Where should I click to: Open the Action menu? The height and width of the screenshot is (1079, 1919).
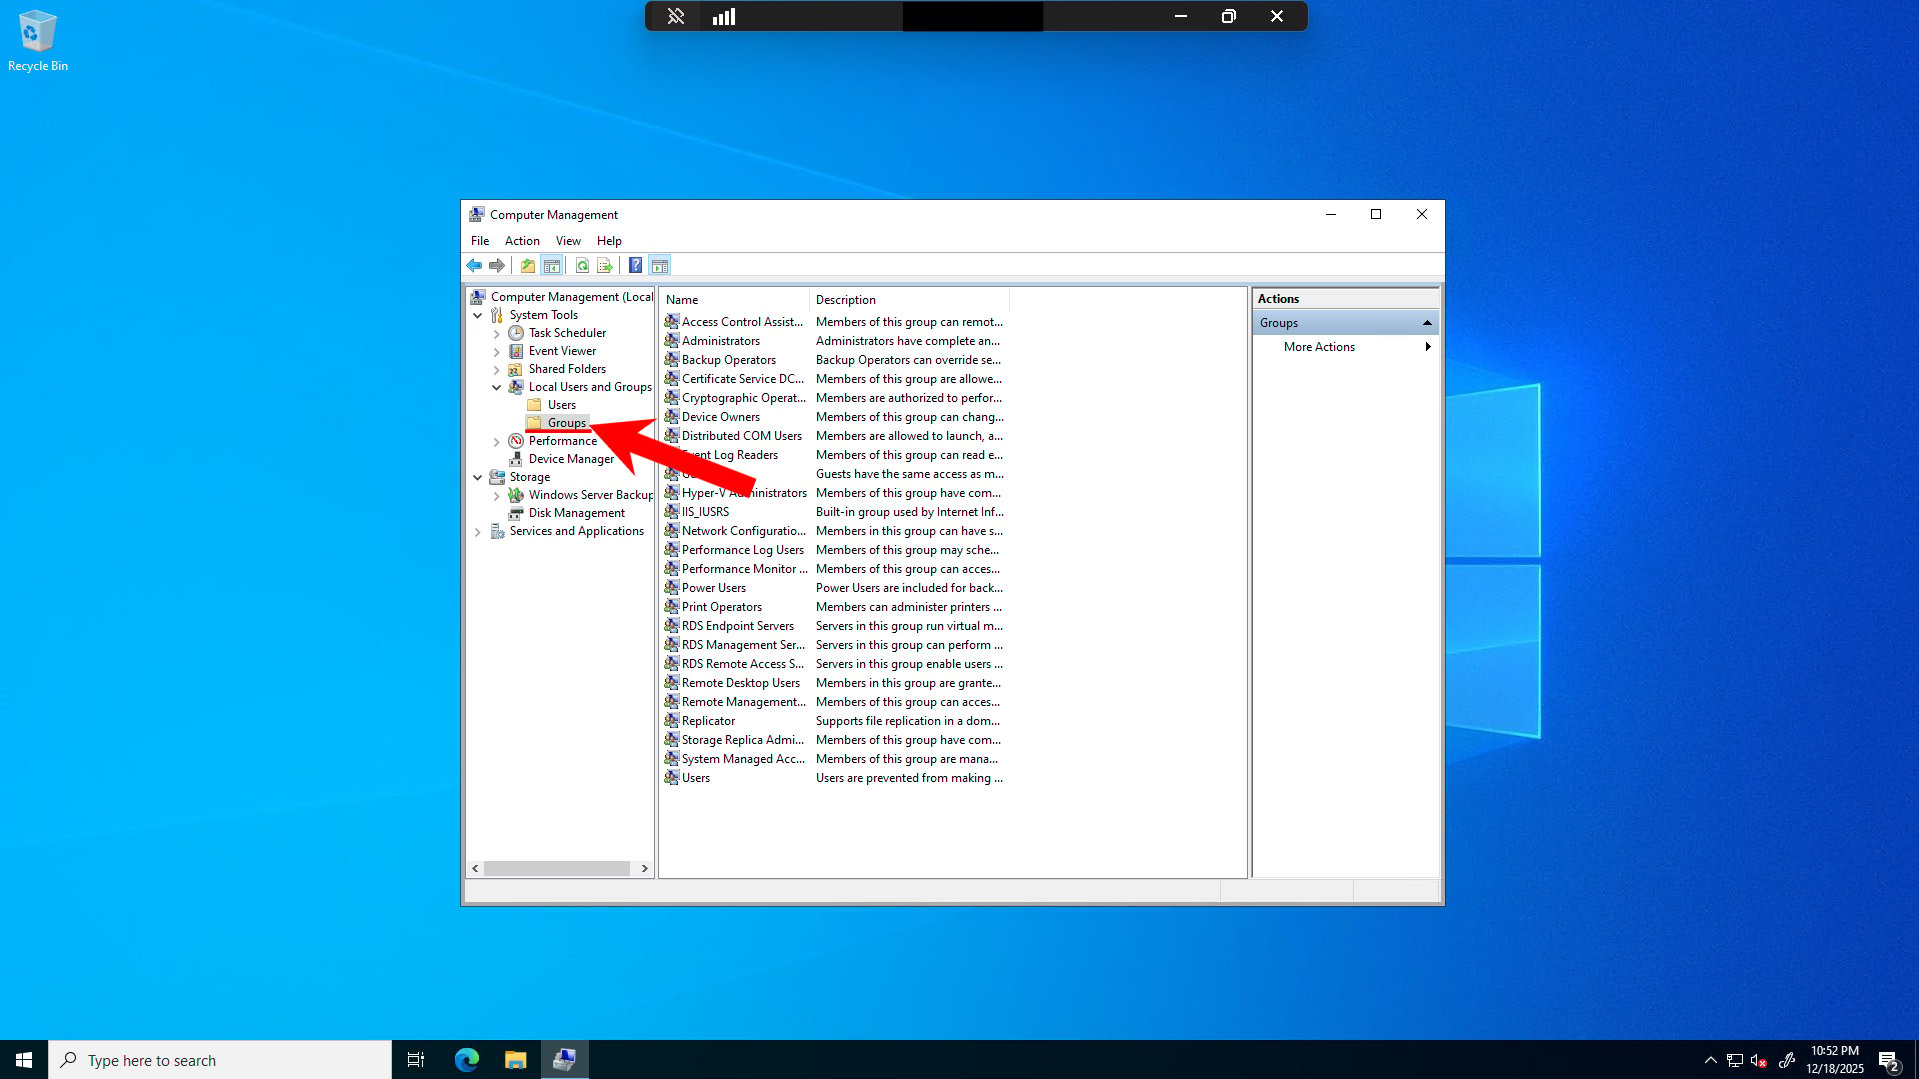[x=522, y=241]
